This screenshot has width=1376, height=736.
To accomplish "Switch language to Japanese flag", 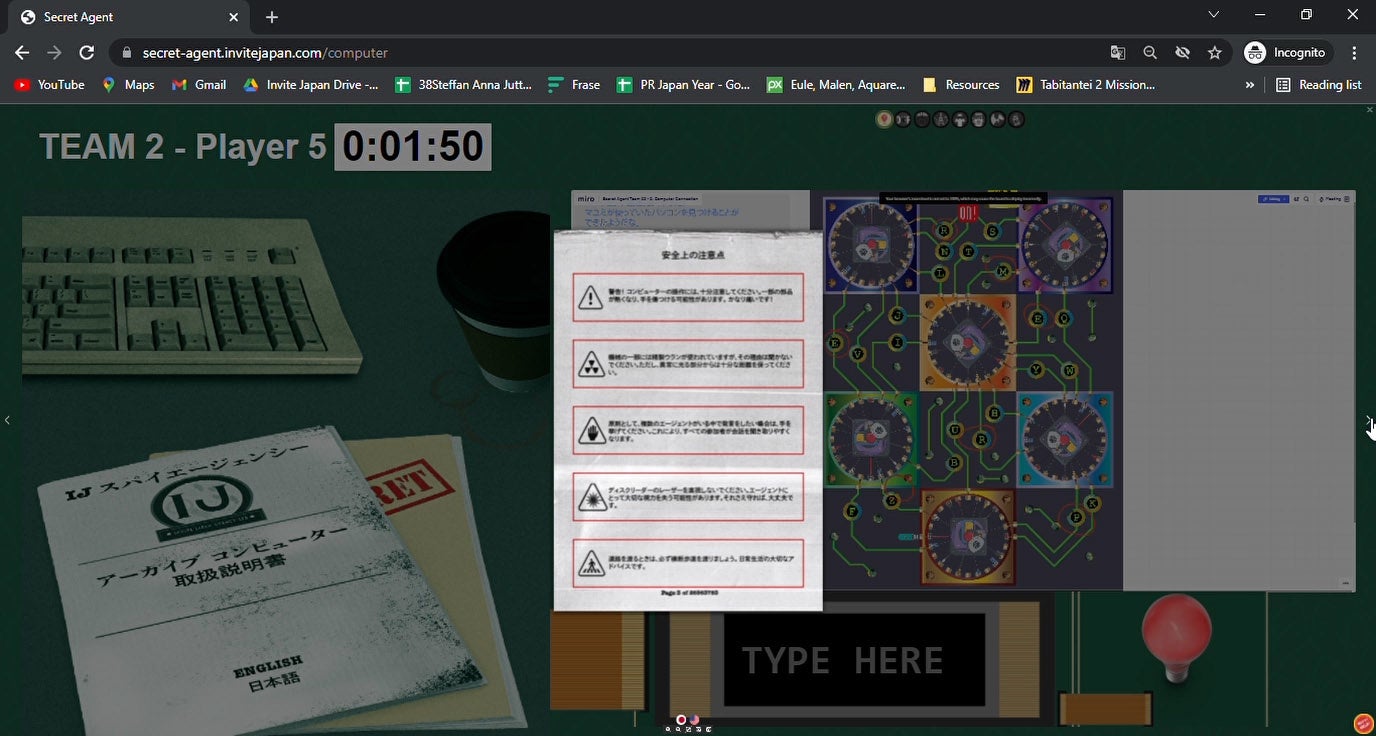I will (681, 719).
